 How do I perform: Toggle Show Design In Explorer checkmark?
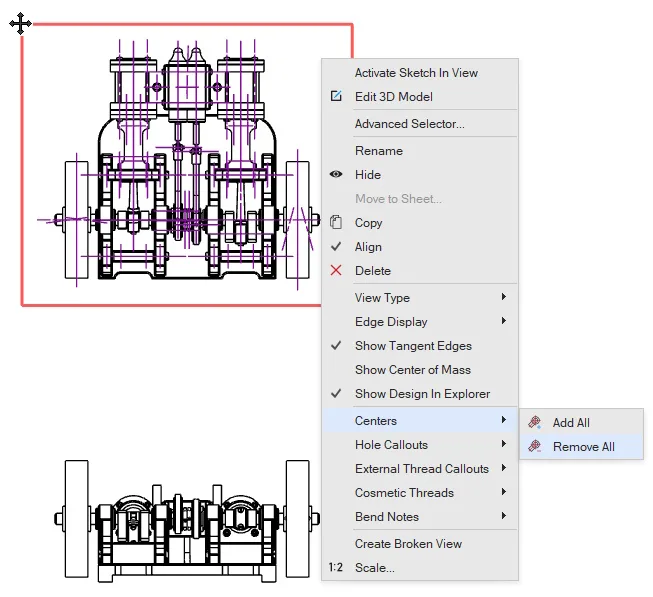click(x=336, y=393)
